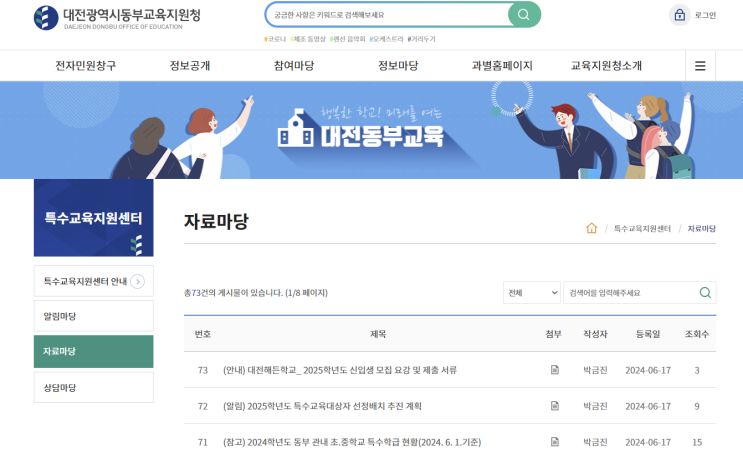Click the 조회수 column header

tap(697, 334)
